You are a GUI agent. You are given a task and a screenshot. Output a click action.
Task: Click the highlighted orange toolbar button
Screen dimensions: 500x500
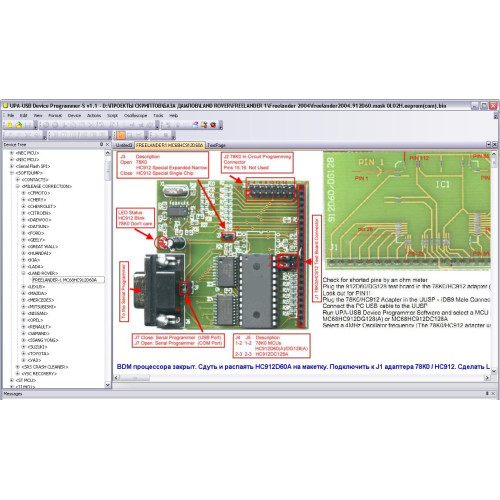click(121, 135)
